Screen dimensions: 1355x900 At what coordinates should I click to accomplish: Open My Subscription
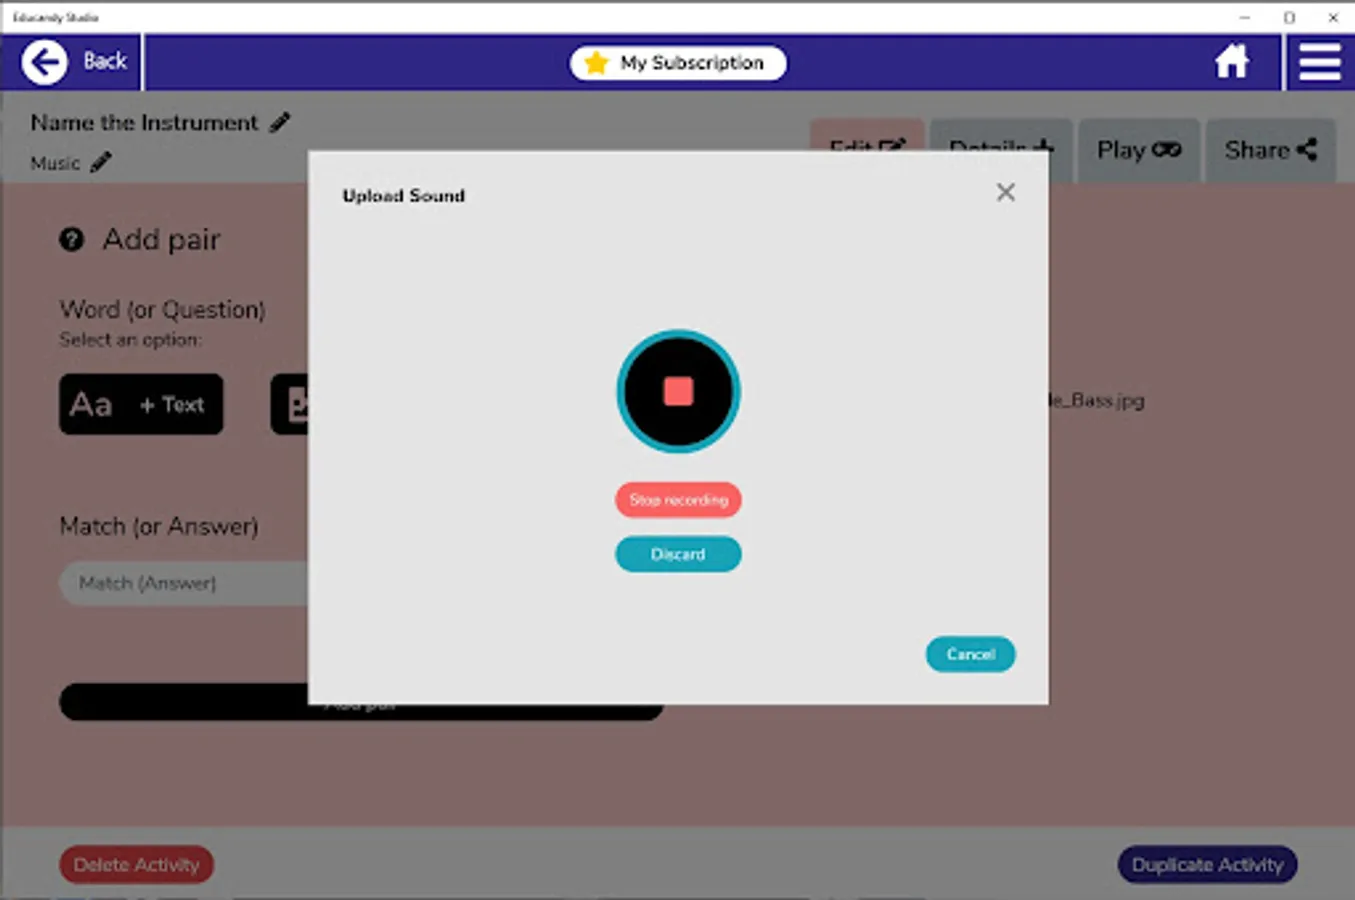pyautogui.click(x=678, y=63)
